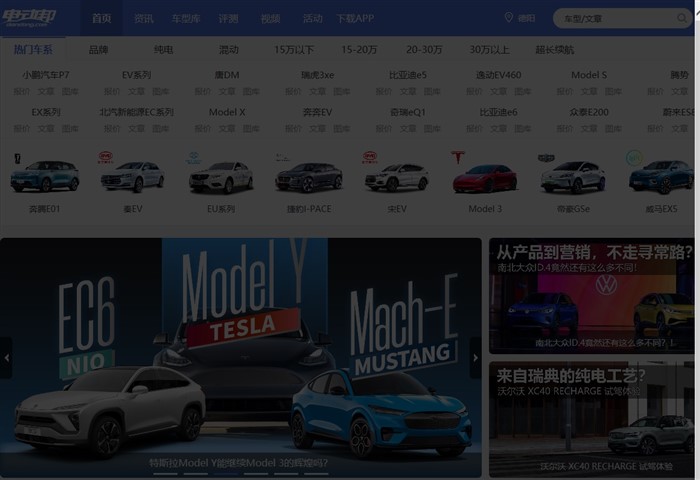Switch to the 品牌 tab
This screenshot has width=700, height=480.
click(98, 50)
